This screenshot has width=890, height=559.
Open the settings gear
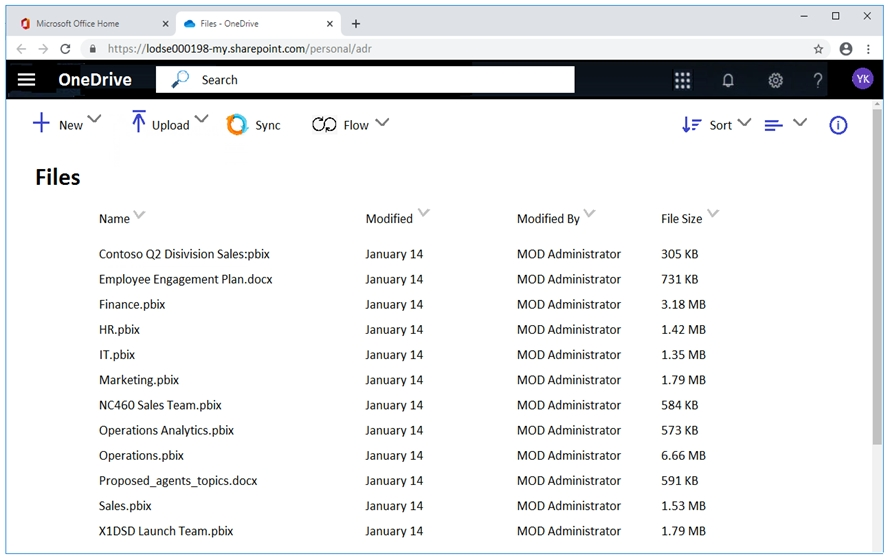click(775, 80)
